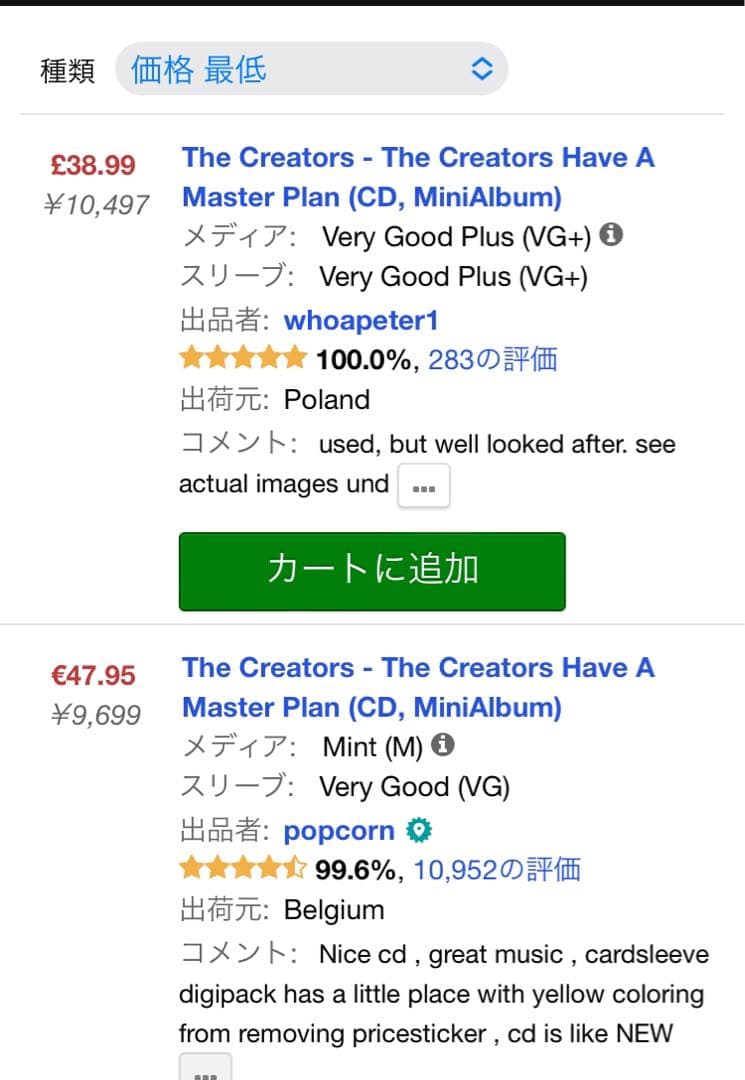Expand popcorn's full seller comment
The height and width of the screenshot is (1080, 745).
[205, 1072]
